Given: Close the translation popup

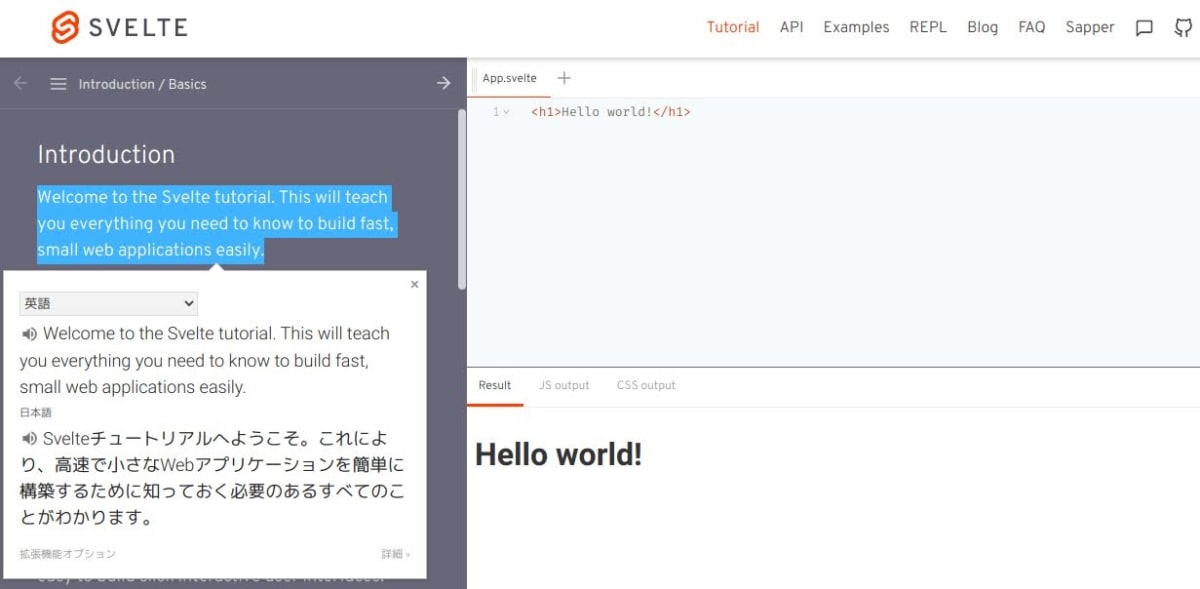Looking at the screenshot, I should [x=415, y=285].
